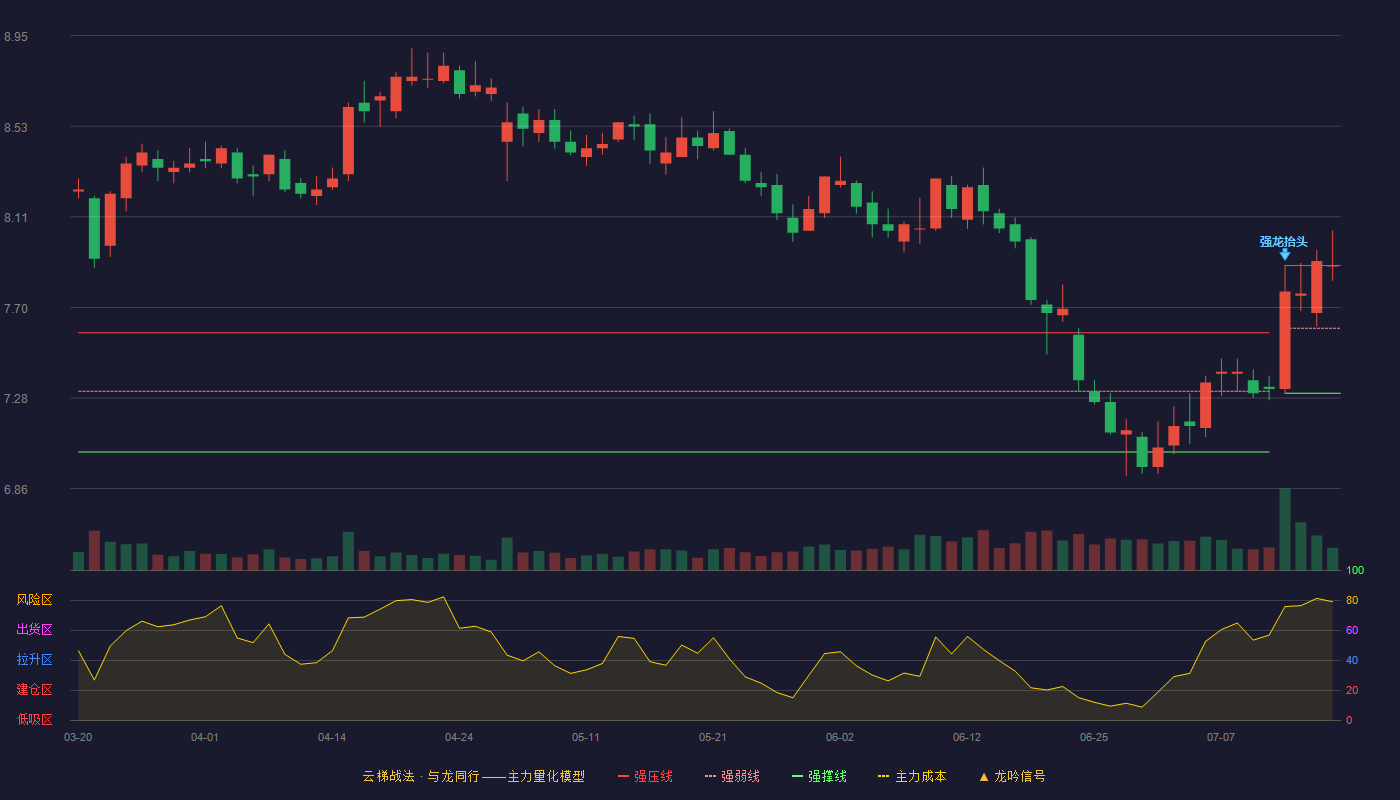Viewport: 1400px width, 800px height.
Task: Toggle the 强压线 legend item
Action: click(x=645, y=776)
